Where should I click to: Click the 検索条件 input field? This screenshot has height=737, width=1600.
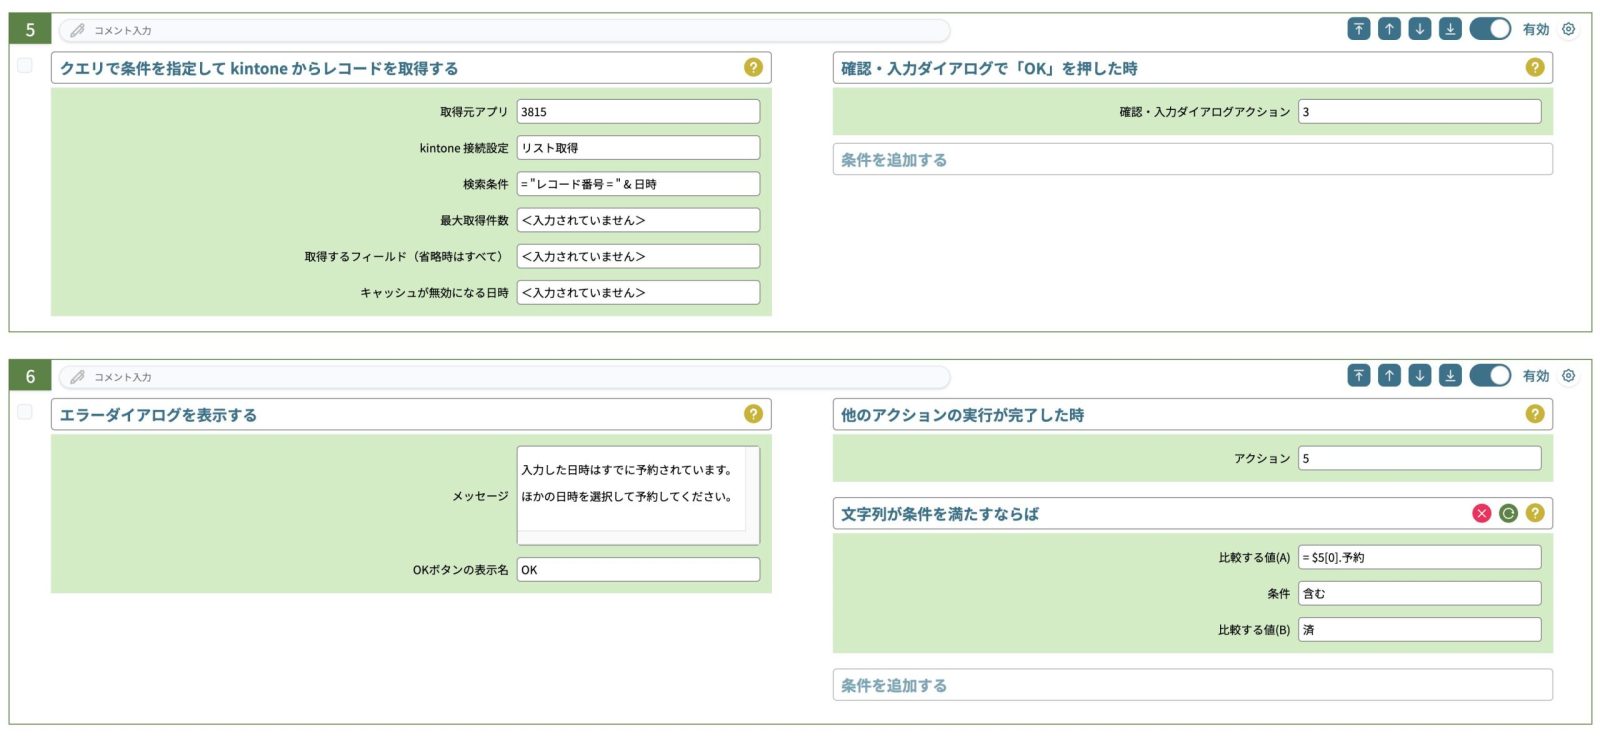point(637,184)
